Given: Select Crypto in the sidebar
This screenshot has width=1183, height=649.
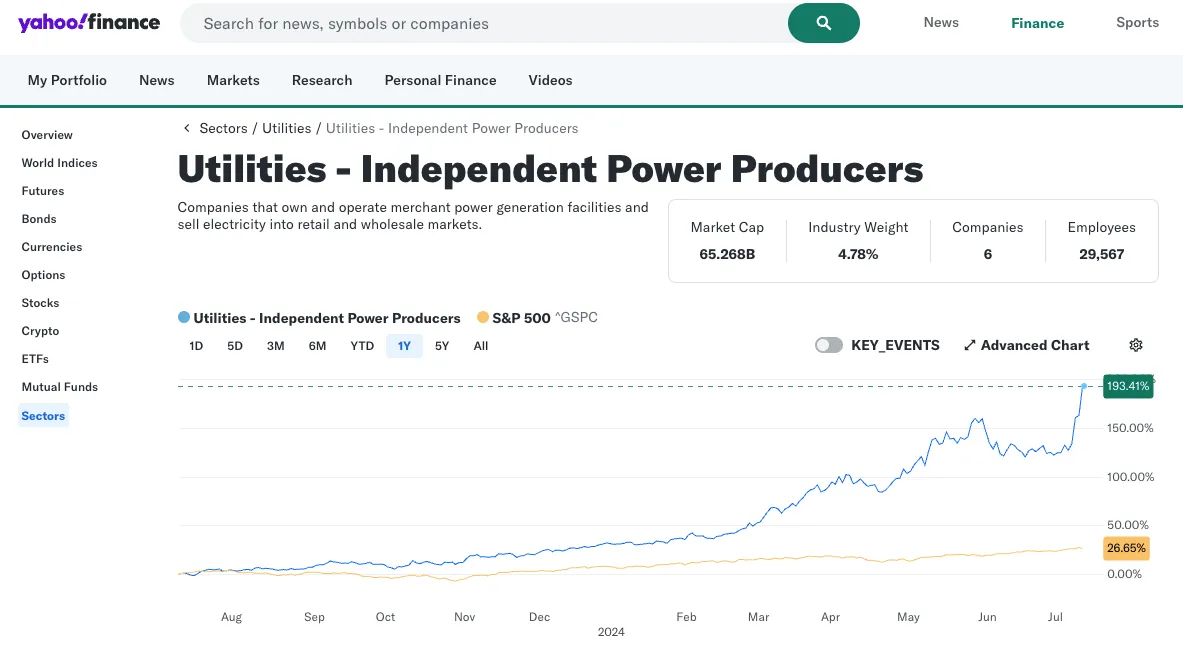Looking at the screenshot, I should [x=40, y=331].
